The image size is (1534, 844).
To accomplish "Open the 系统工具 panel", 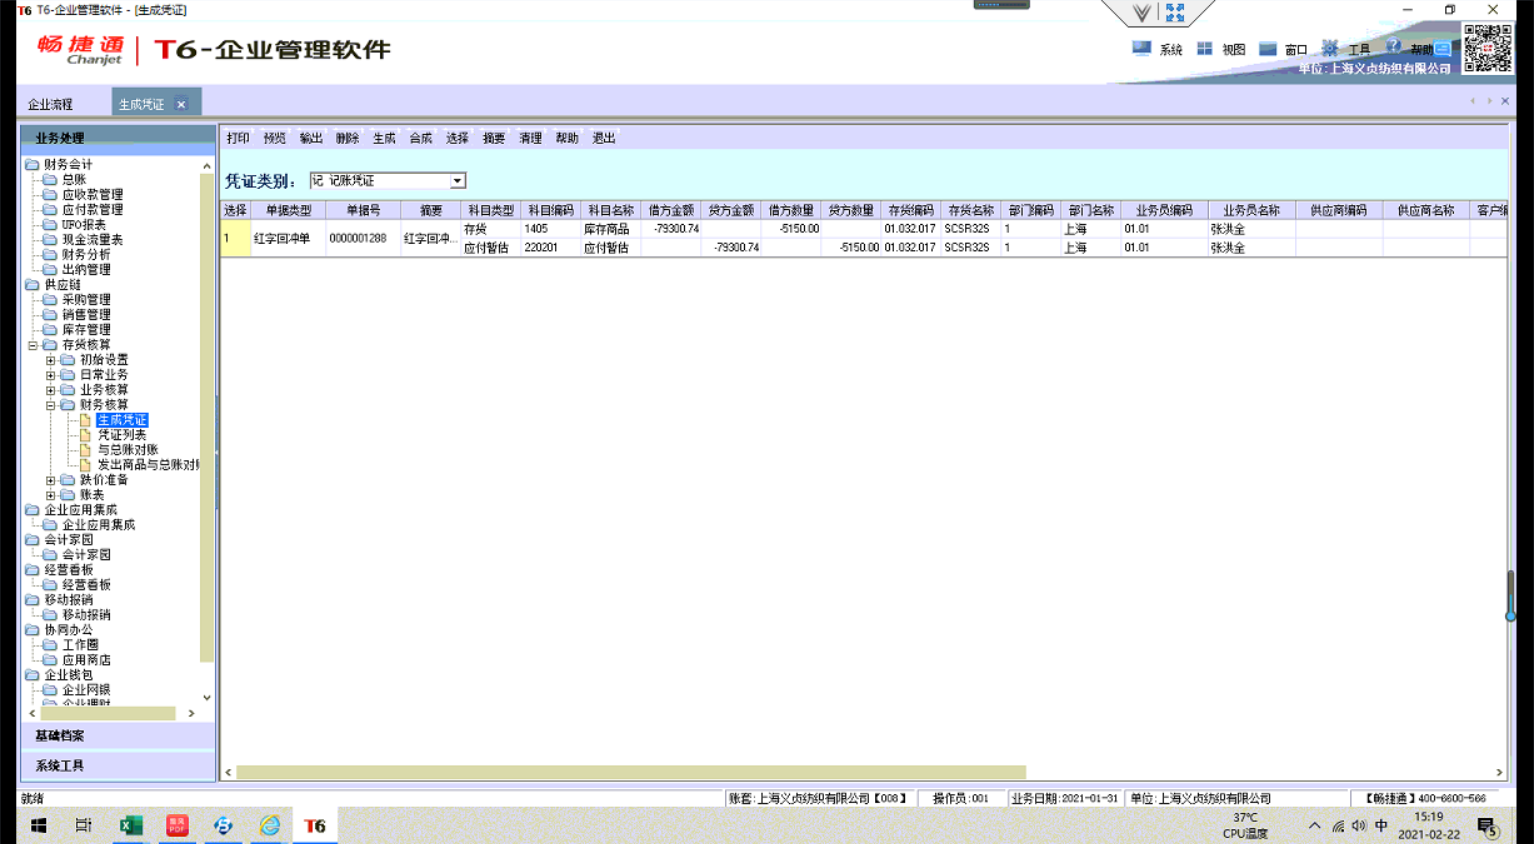I will pyautogui.click(x=118, y=766).
